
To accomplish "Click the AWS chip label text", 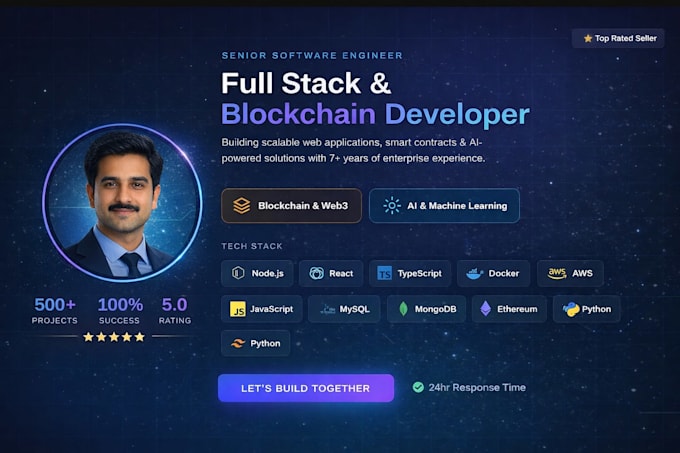I will coord(582,274).
